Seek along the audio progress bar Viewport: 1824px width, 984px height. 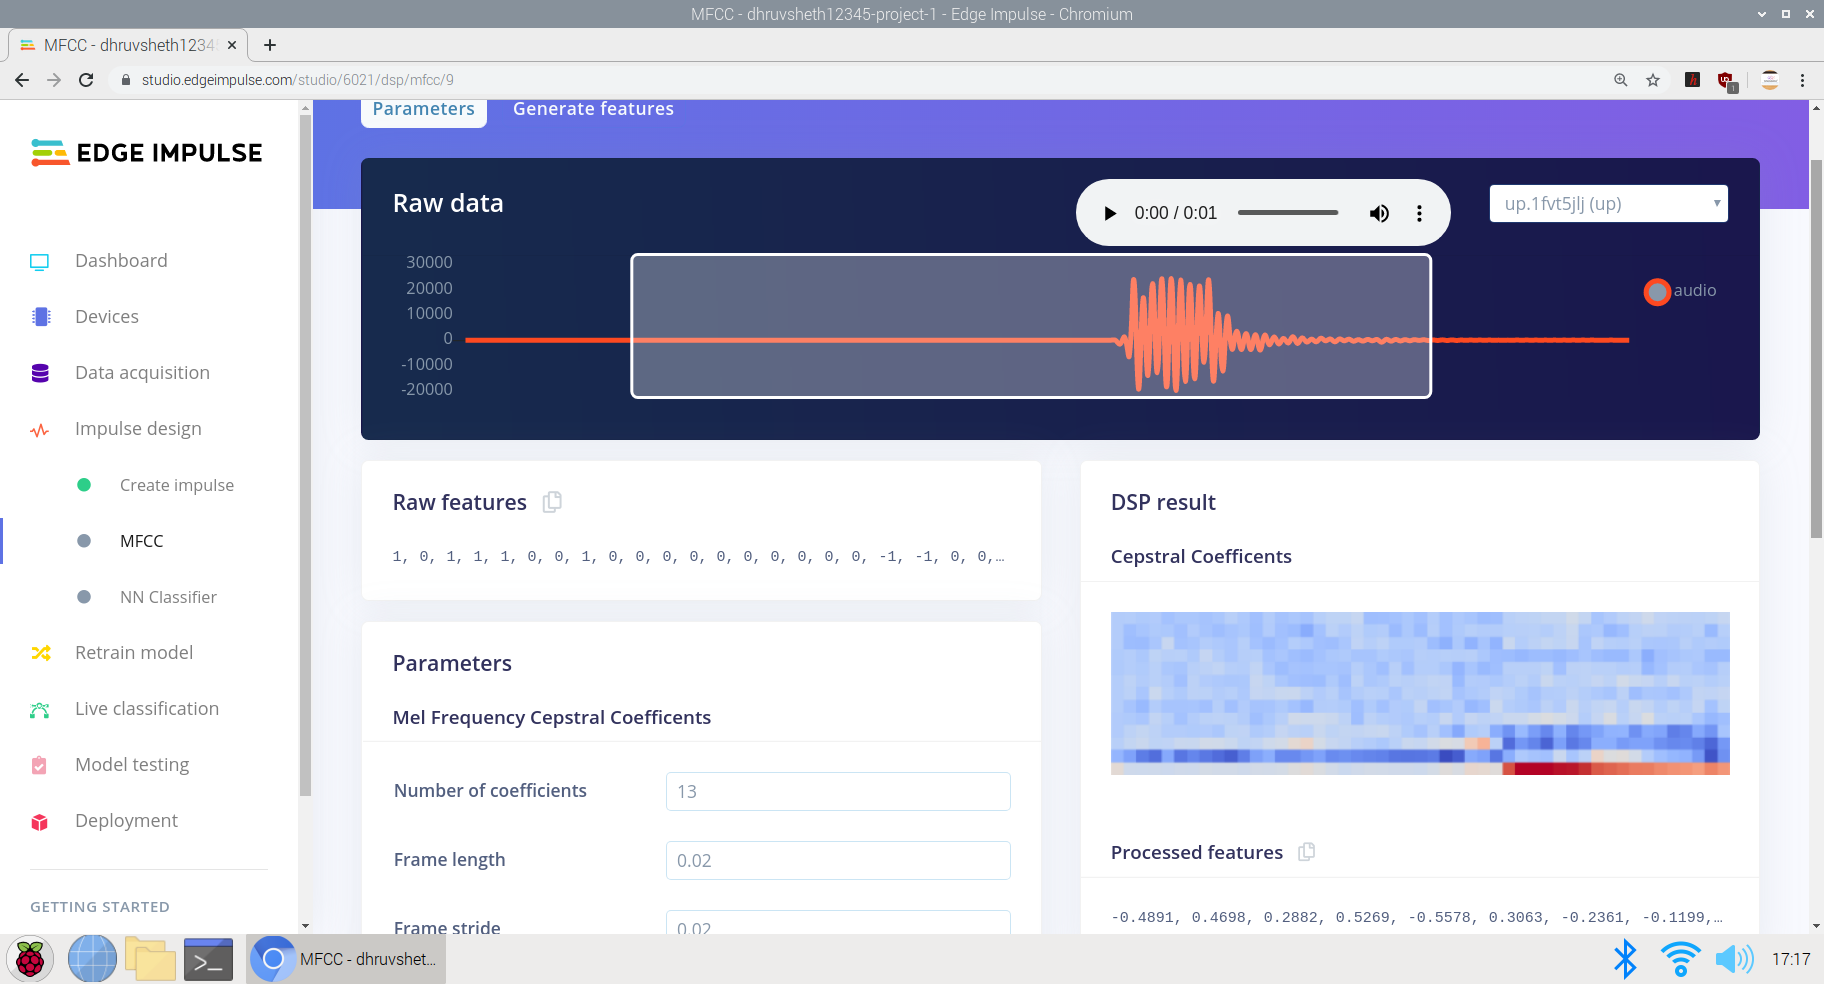click(x=1287, y=213)
